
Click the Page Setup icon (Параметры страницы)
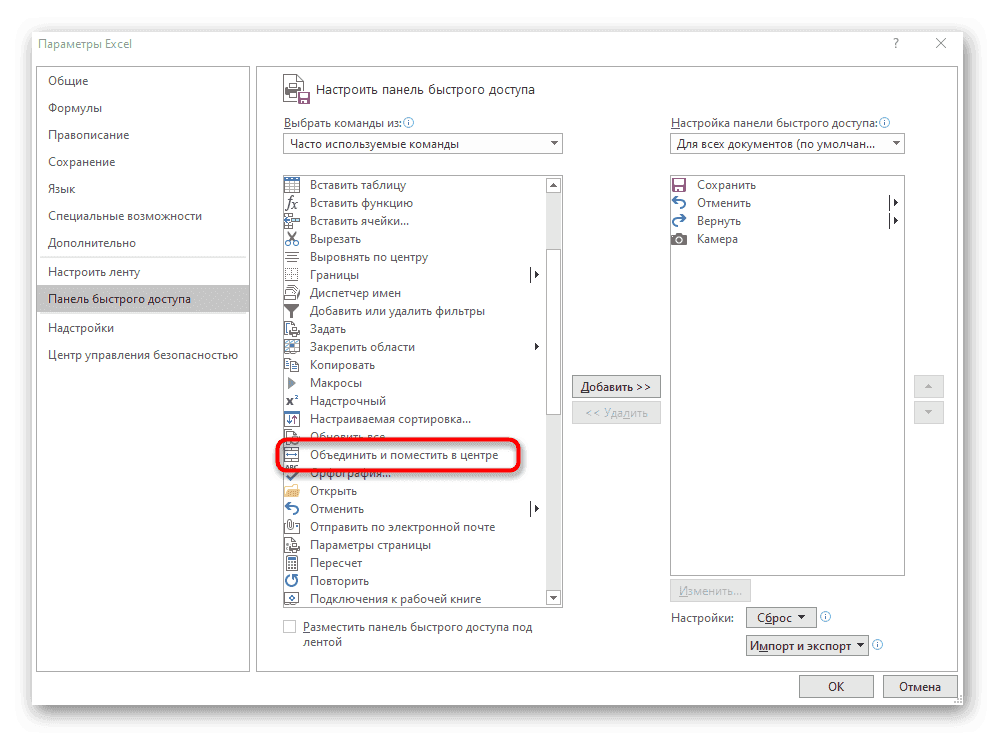coord(292,545)
